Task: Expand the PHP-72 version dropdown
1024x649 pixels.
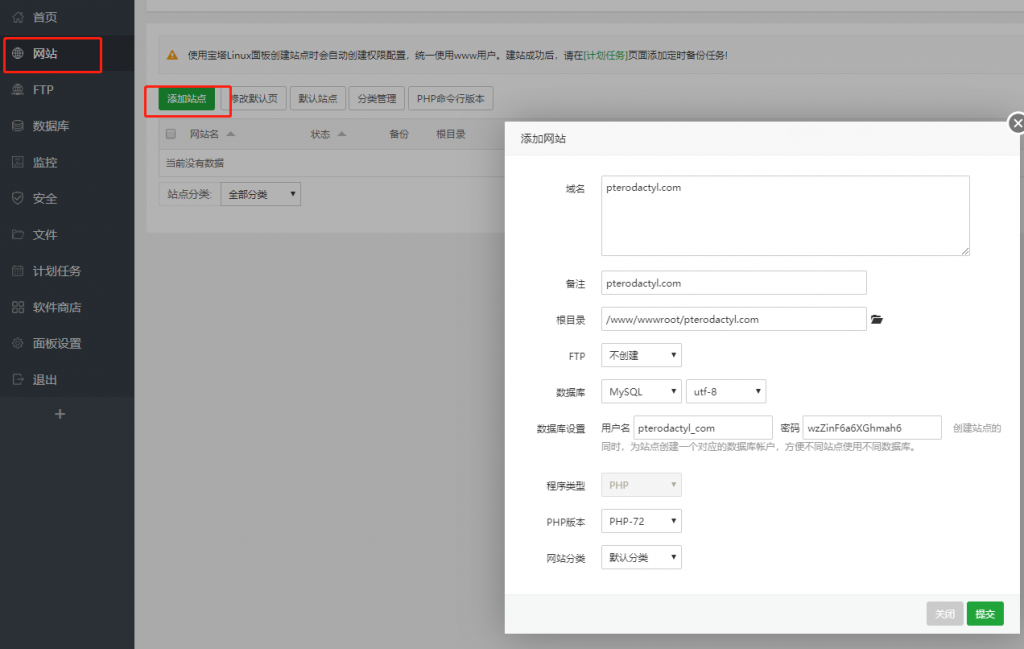Action: (x=641, y=521)
